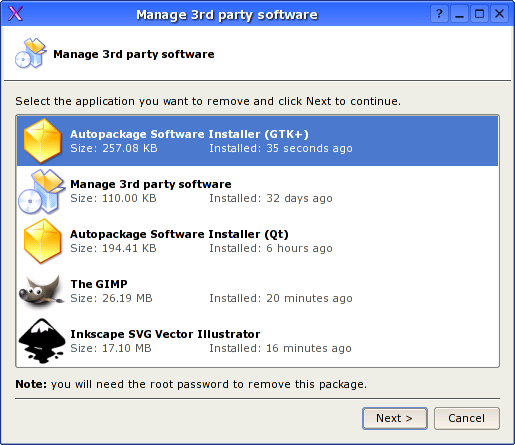Click Installed: 16 minutes ago text

pos(280,348)
